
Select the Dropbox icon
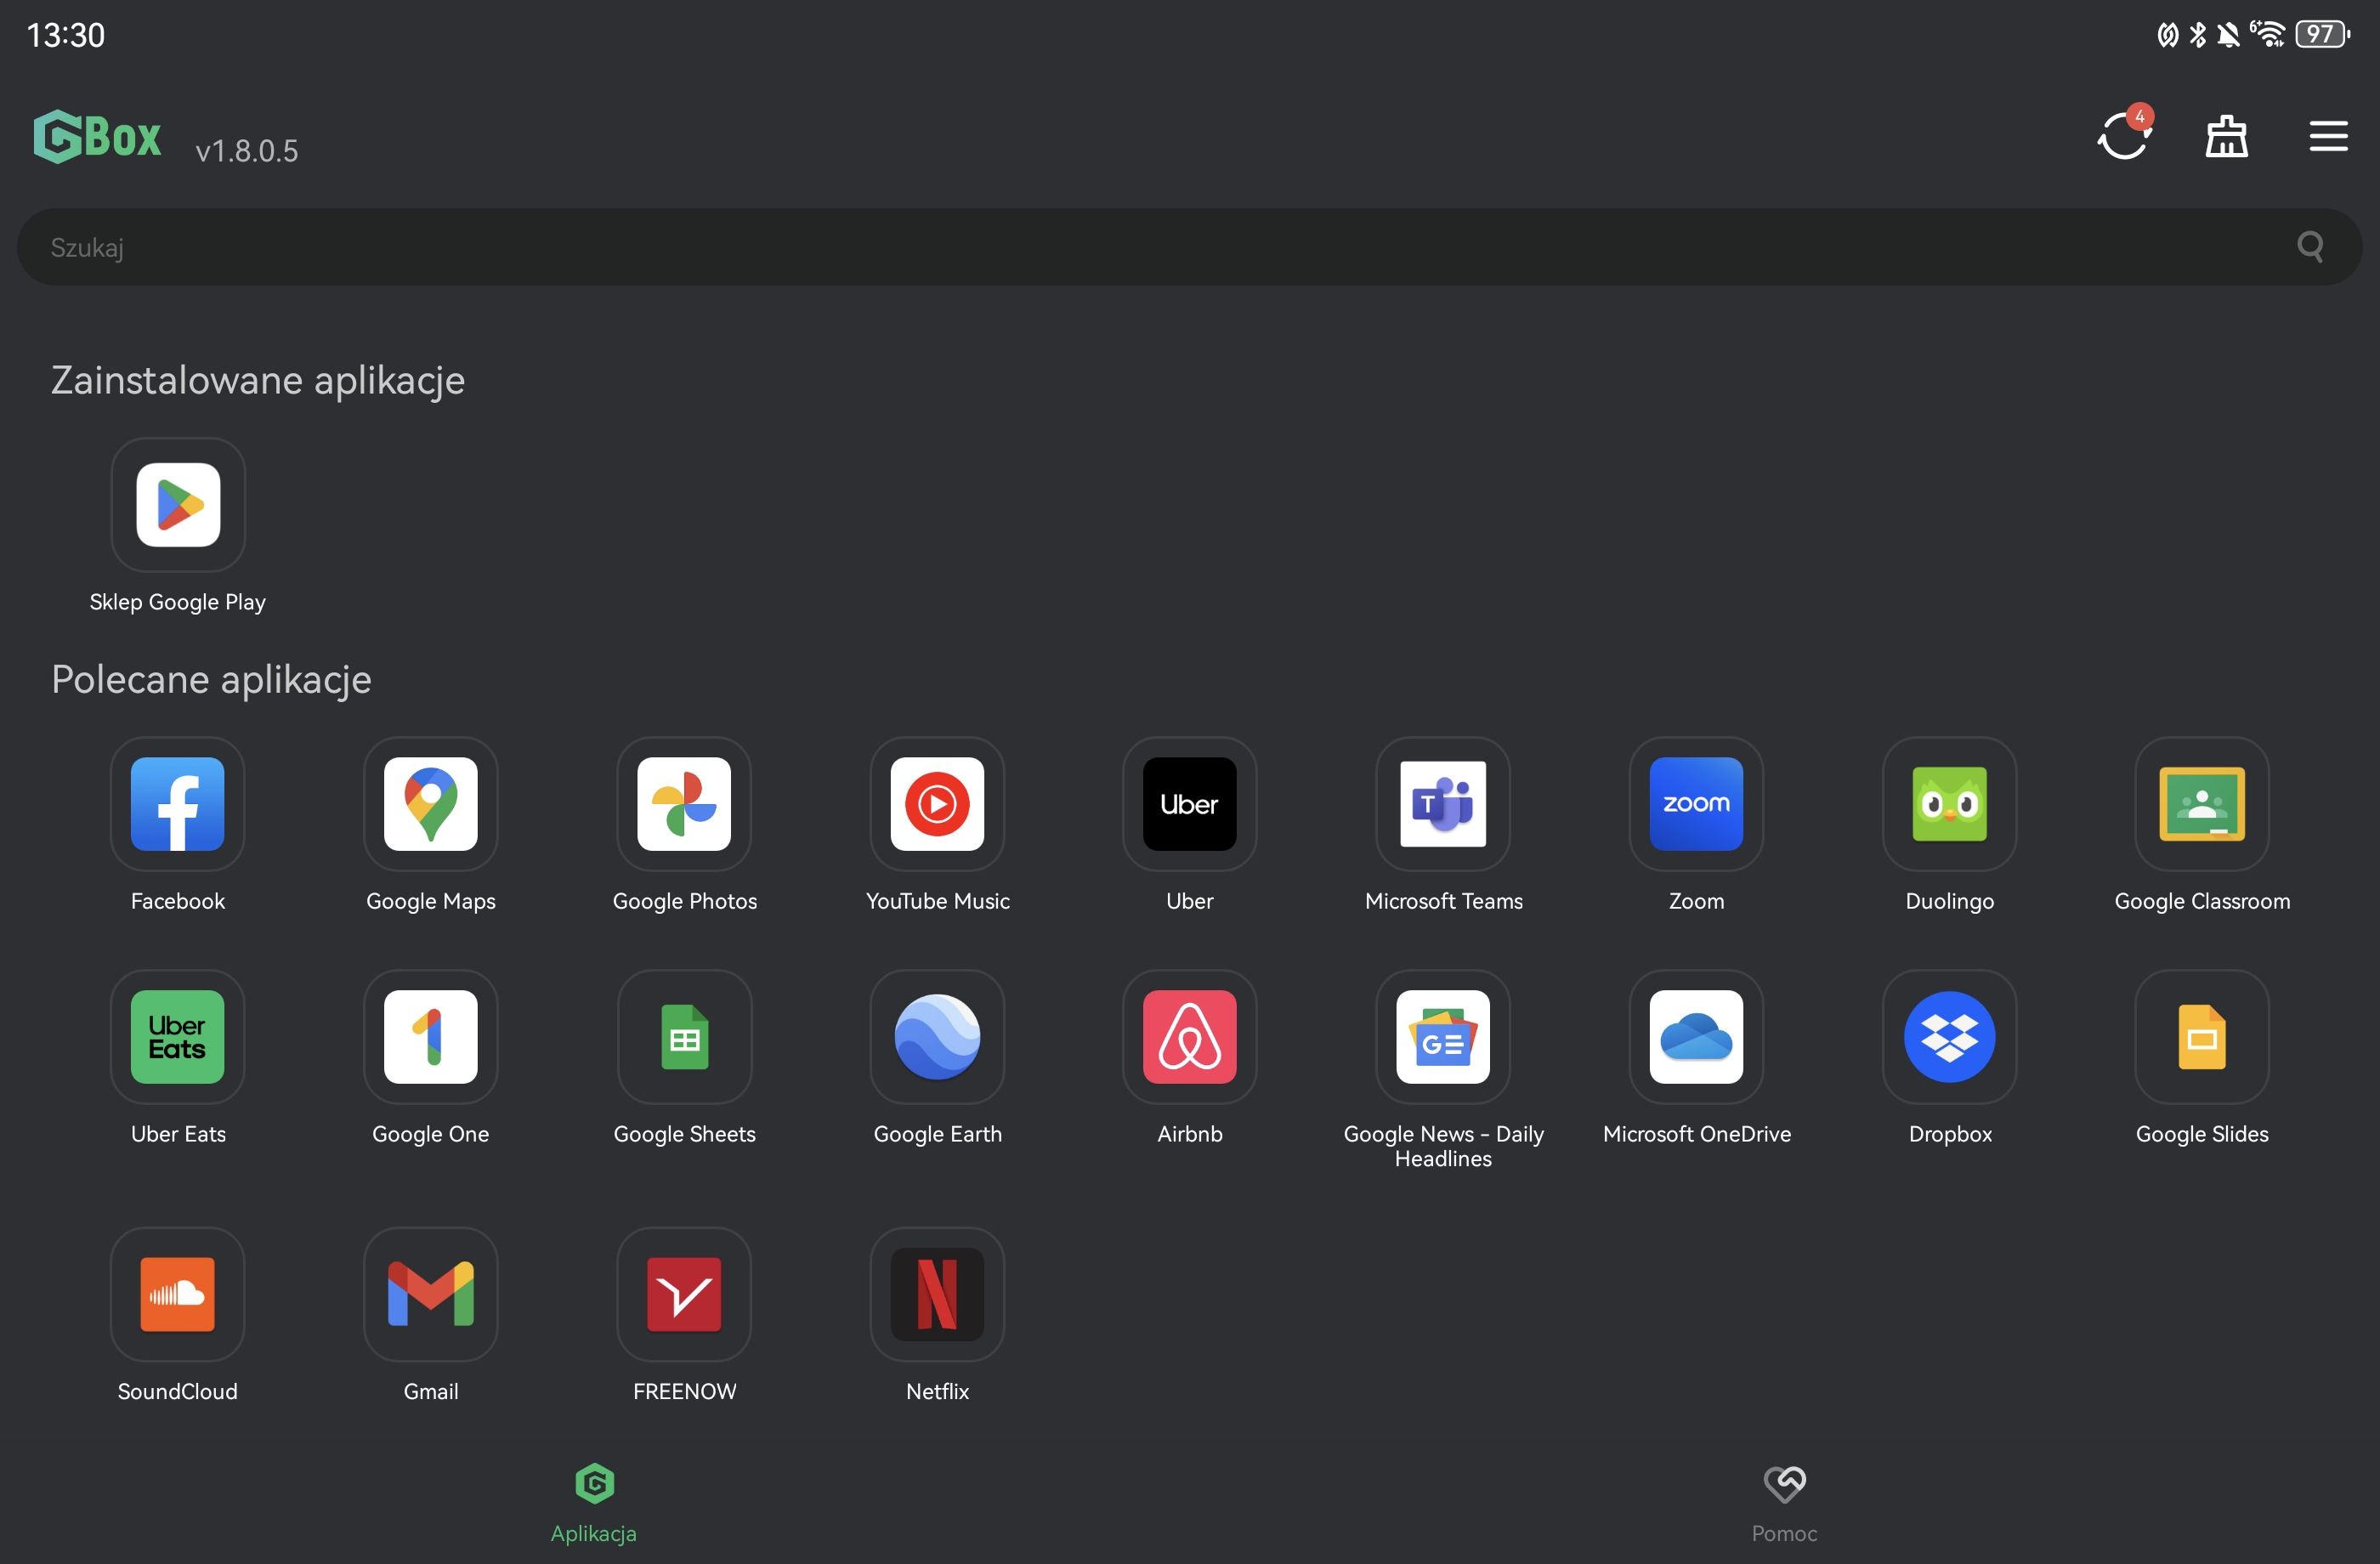(x=1949, y=1037)
